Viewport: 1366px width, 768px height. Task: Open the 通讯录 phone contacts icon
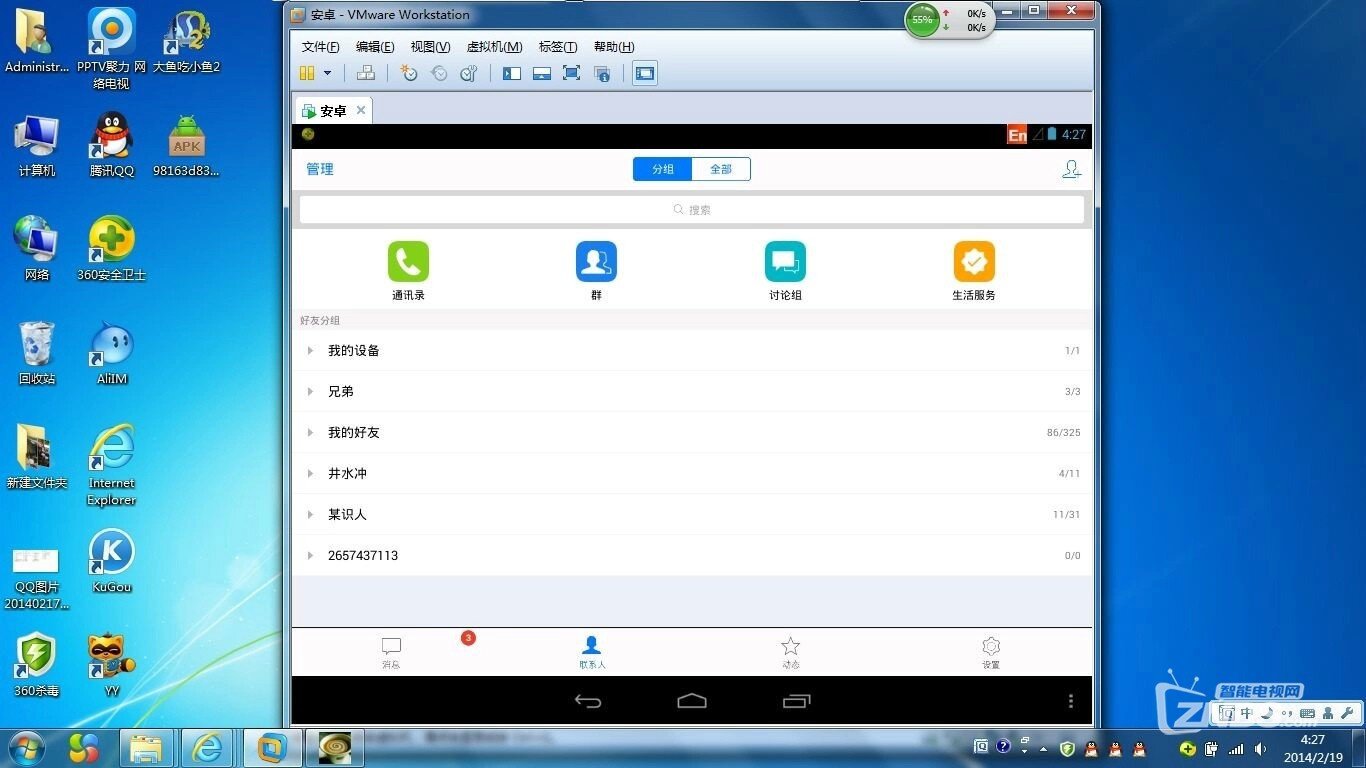pos(408,262)
